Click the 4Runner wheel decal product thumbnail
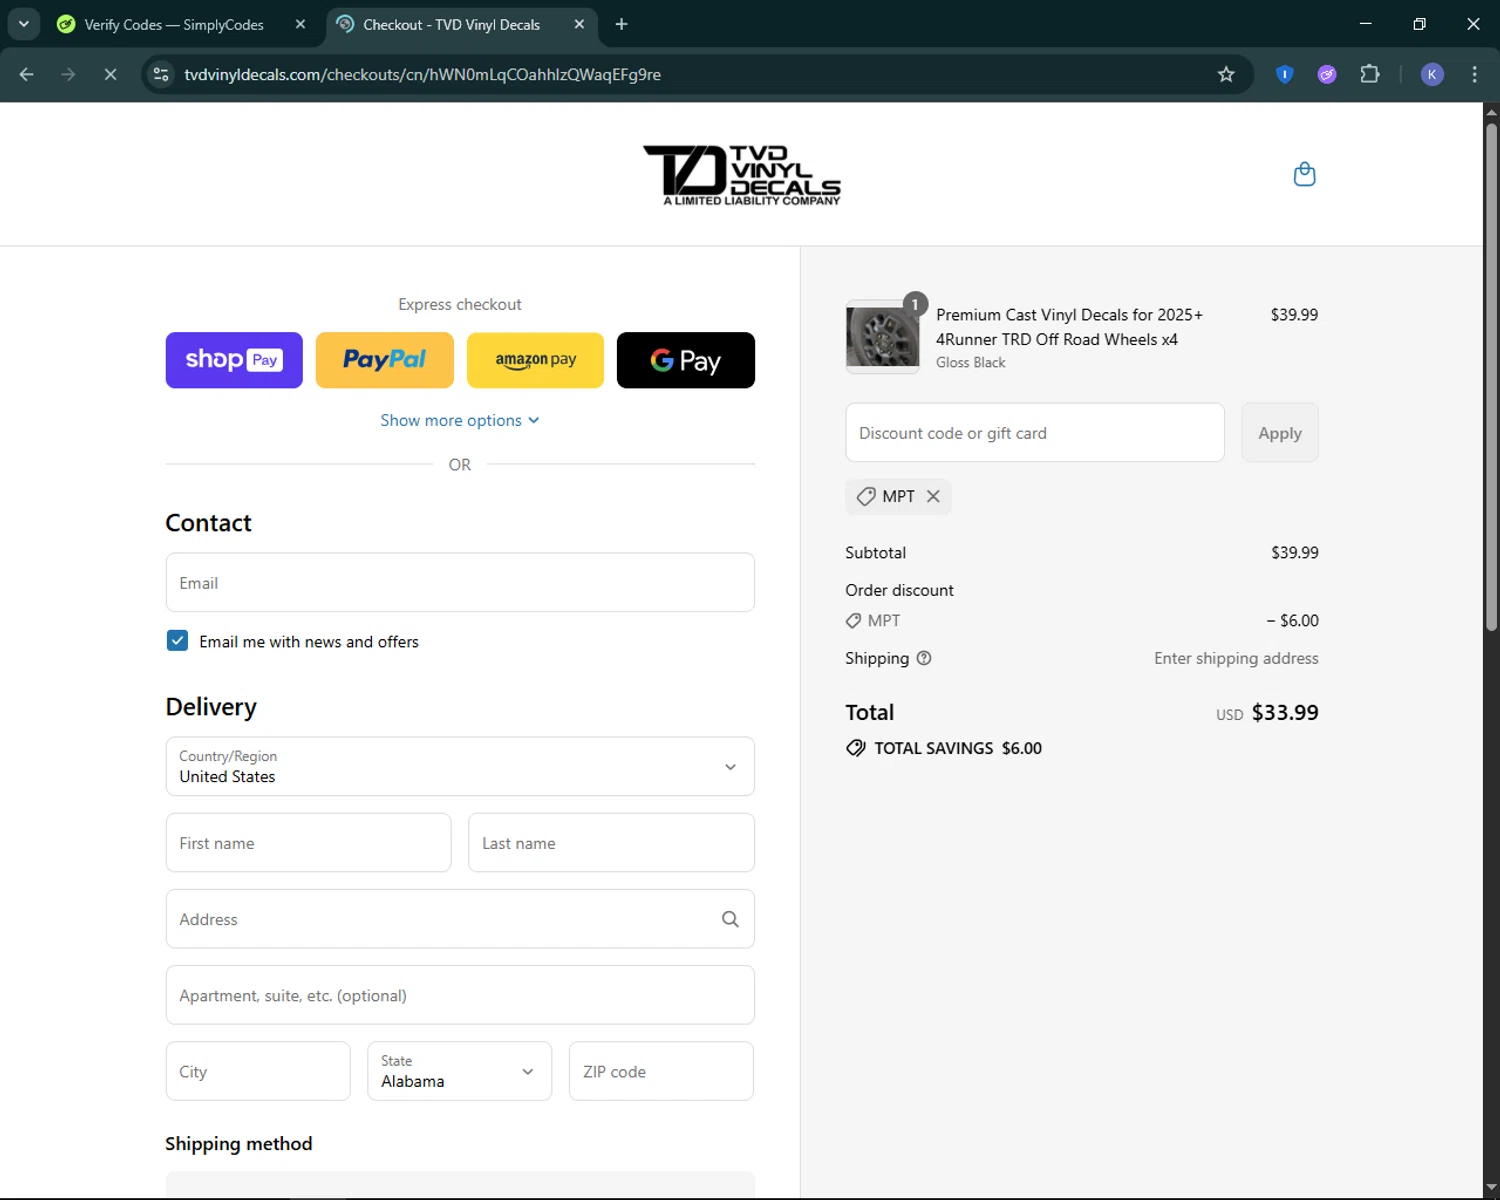Viewport: 1500px width, 1200px height. tap(882, 337)
